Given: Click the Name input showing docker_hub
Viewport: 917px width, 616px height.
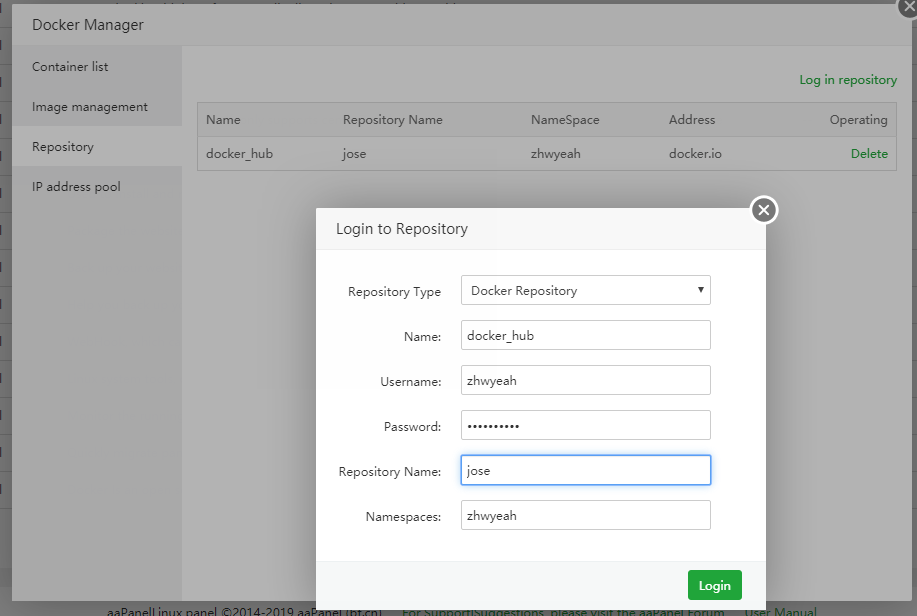Looking at the screenshot, I should click(x=585, y=334).
